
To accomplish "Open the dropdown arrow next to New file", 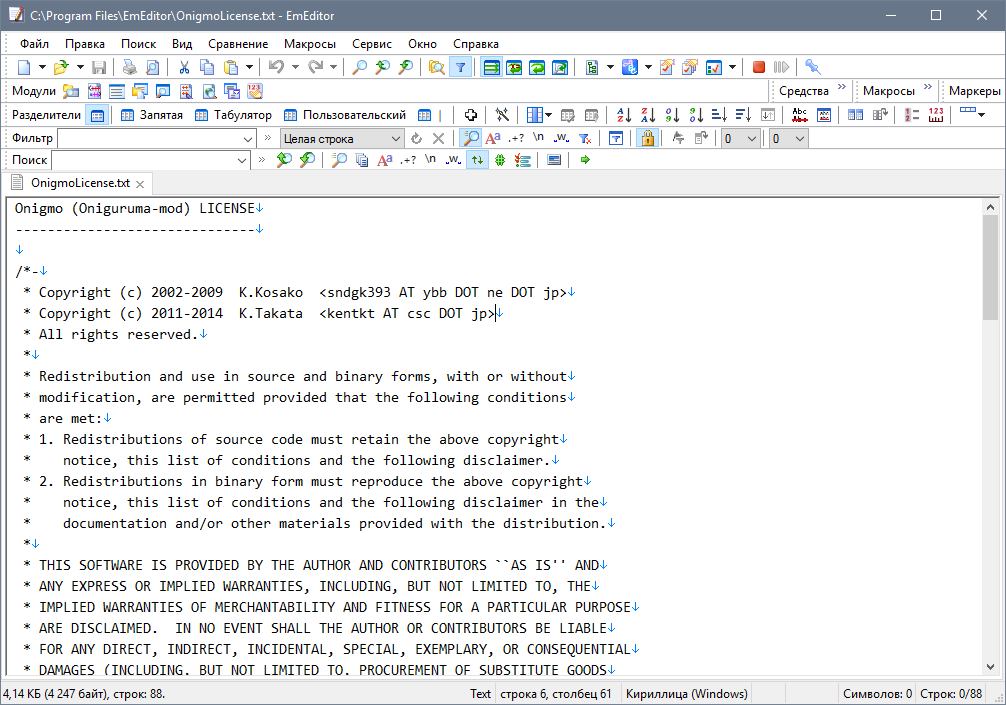I will (x=42, y=67).
